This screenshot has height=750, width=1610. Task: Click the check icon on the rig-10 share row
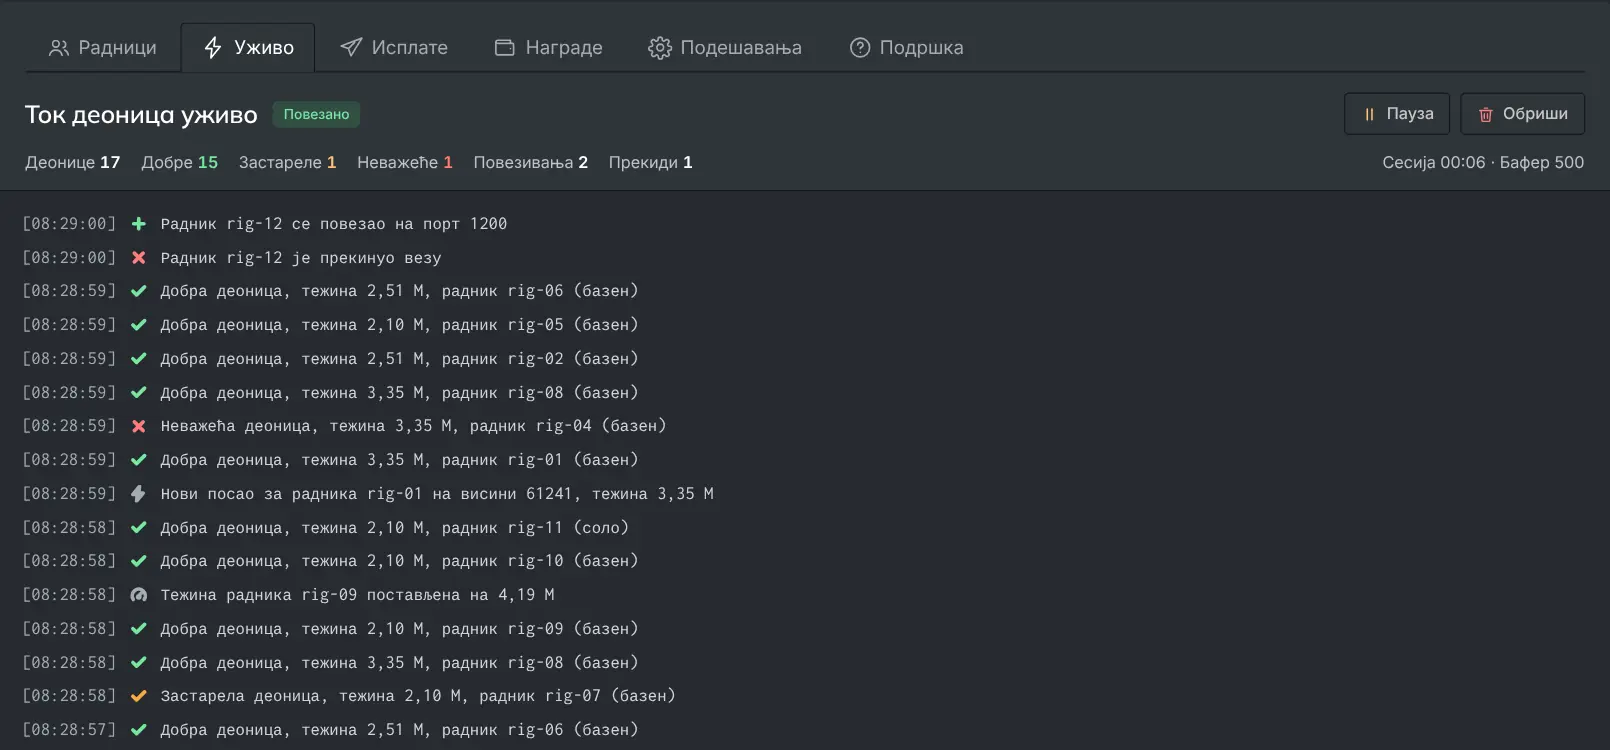pyautogui.click(x=139, y=561)
